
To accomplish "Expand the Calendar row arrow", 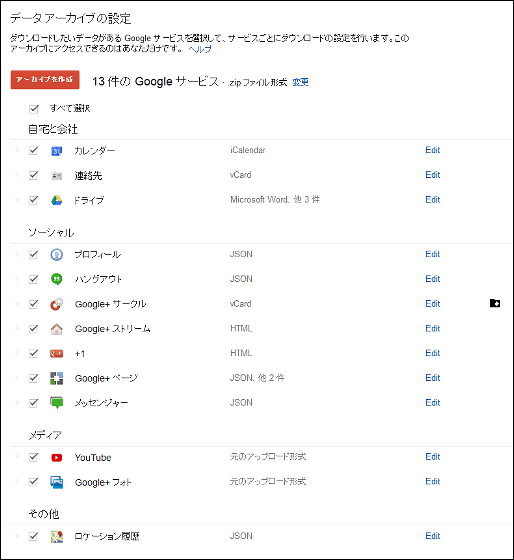I will click(x=17, y=150).
